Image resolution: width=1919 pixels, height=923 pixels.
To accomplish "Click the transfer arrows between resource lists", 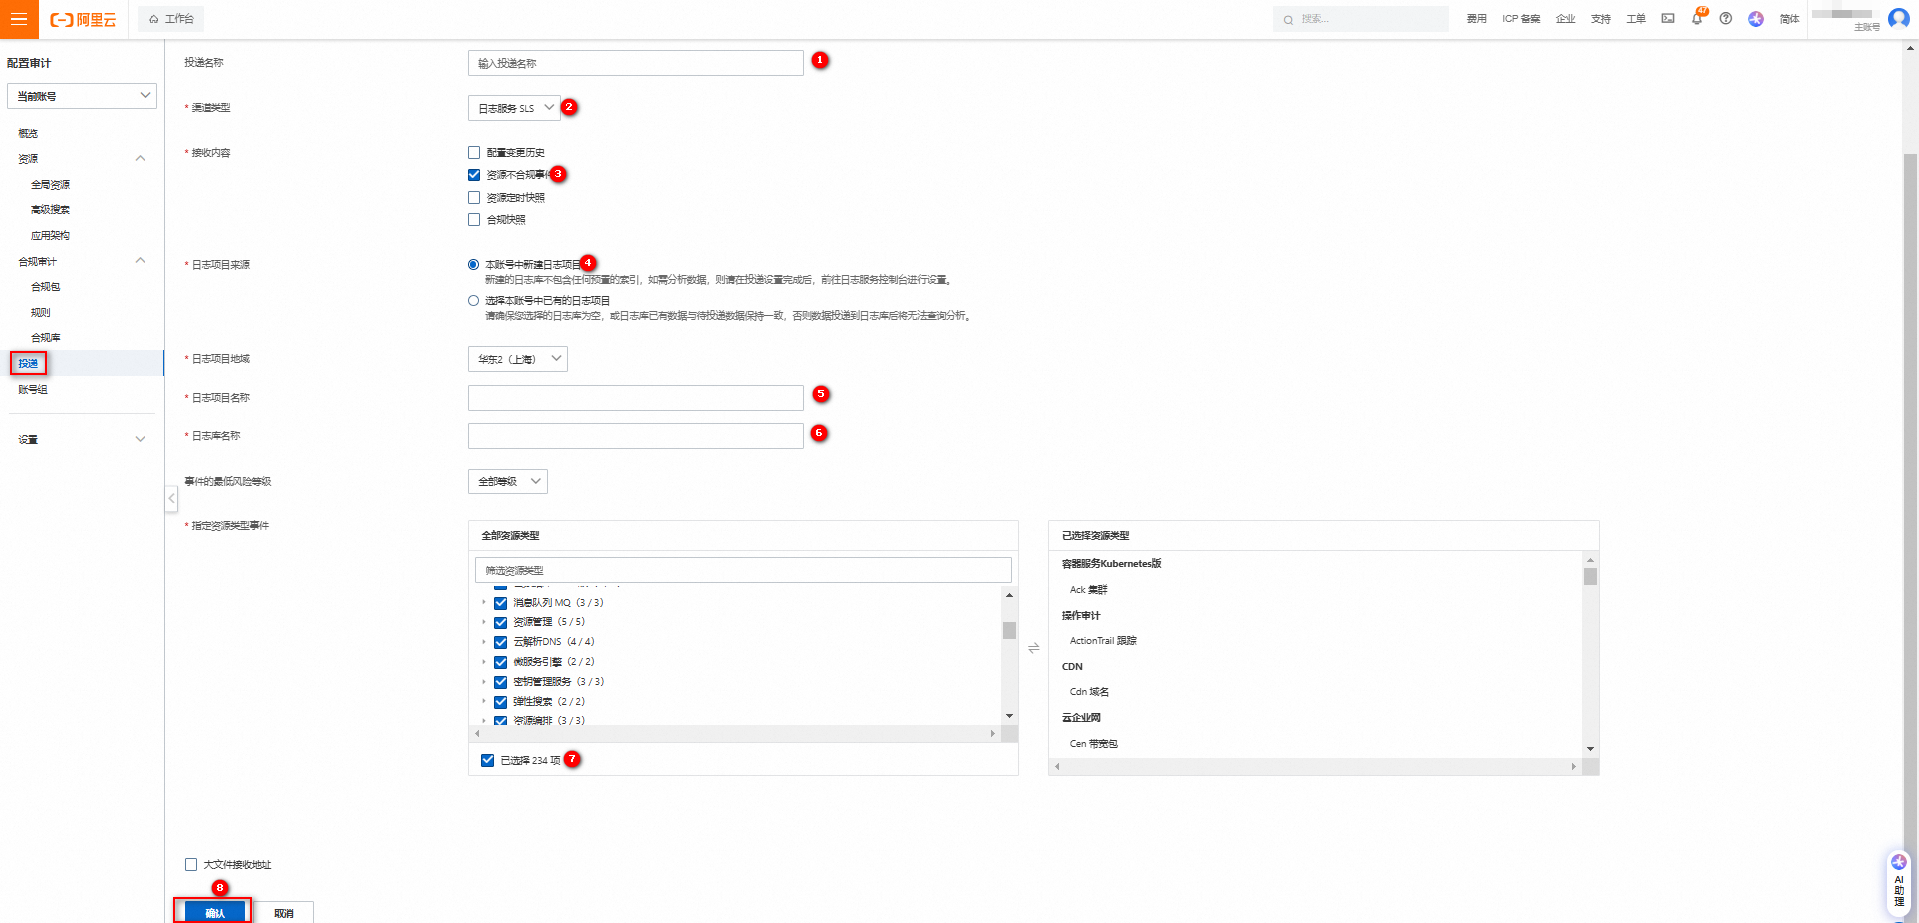I will coord(1033,648).
